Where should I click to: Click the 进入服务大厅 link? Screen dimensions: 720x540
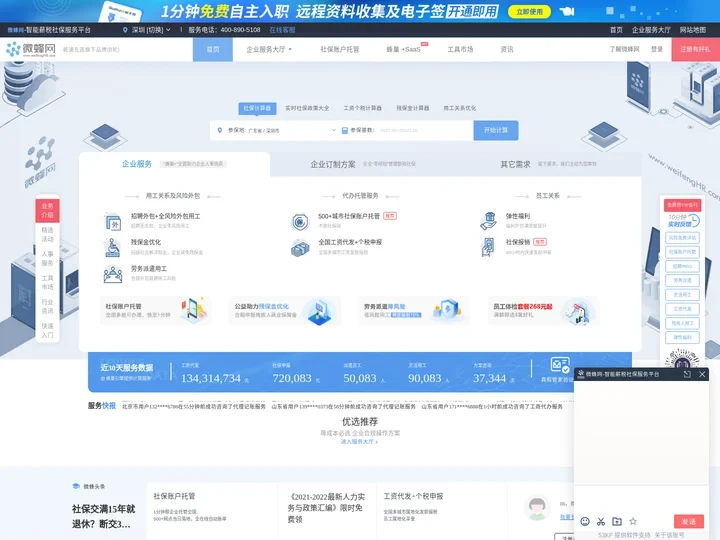359,442
